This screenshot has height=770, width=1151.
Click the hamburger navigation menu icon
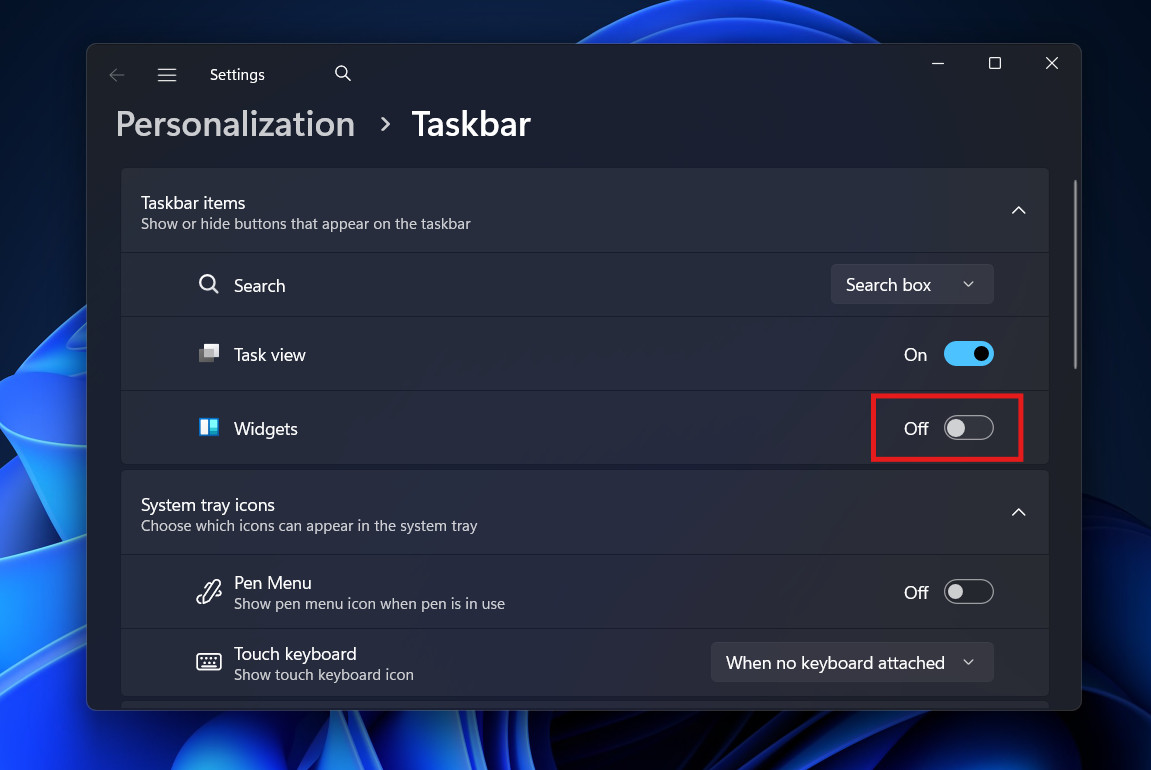click(x=166, y=74)
